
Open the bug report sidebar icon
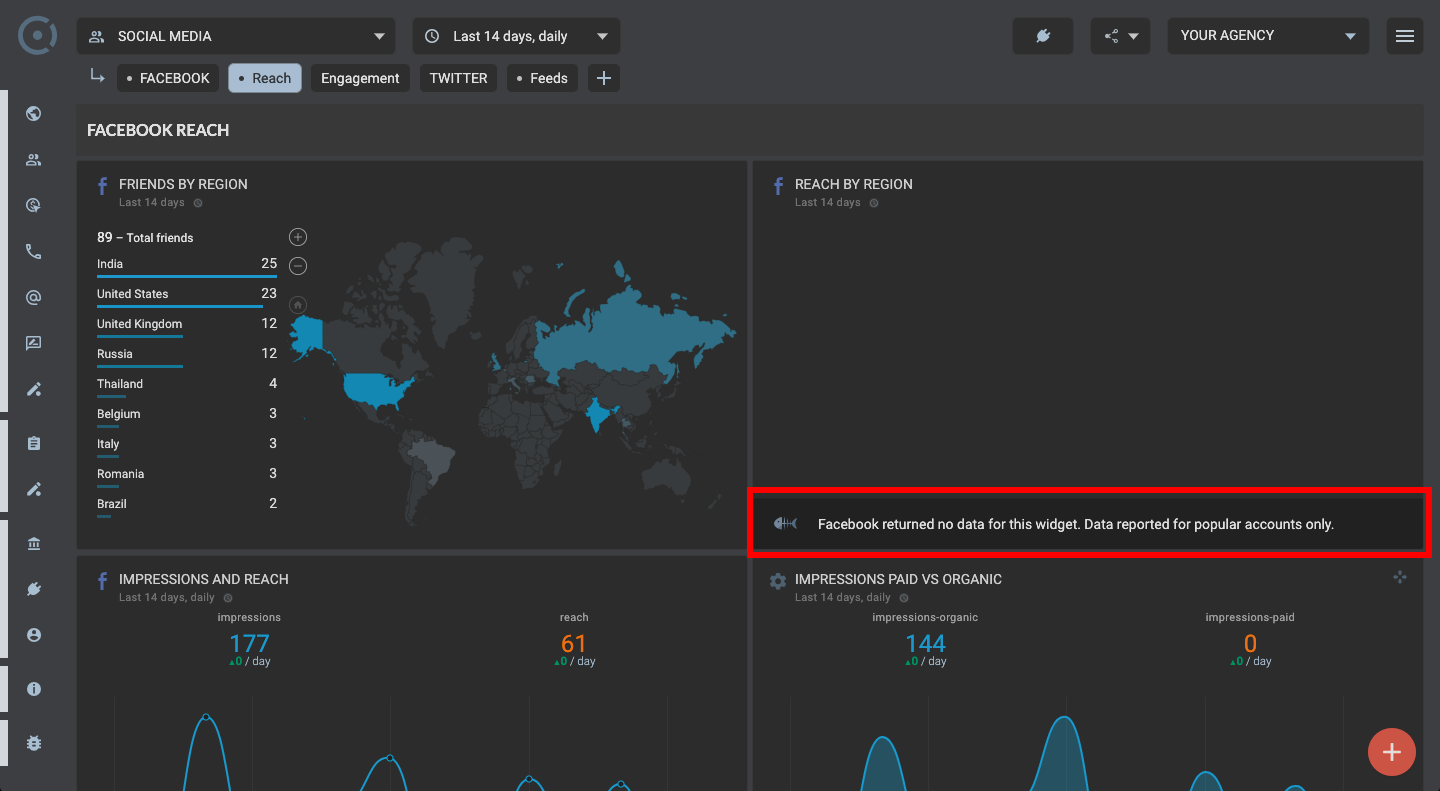click(34, 743)
